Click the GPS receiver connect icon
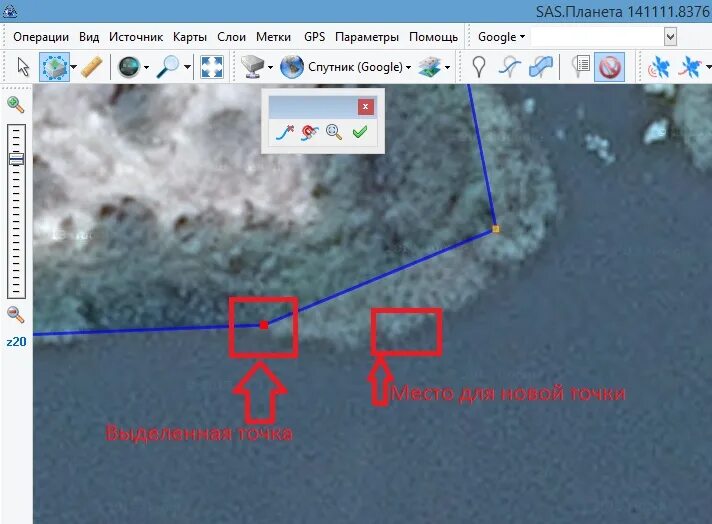This screenshot has height=524, width=712. [659, 67]
